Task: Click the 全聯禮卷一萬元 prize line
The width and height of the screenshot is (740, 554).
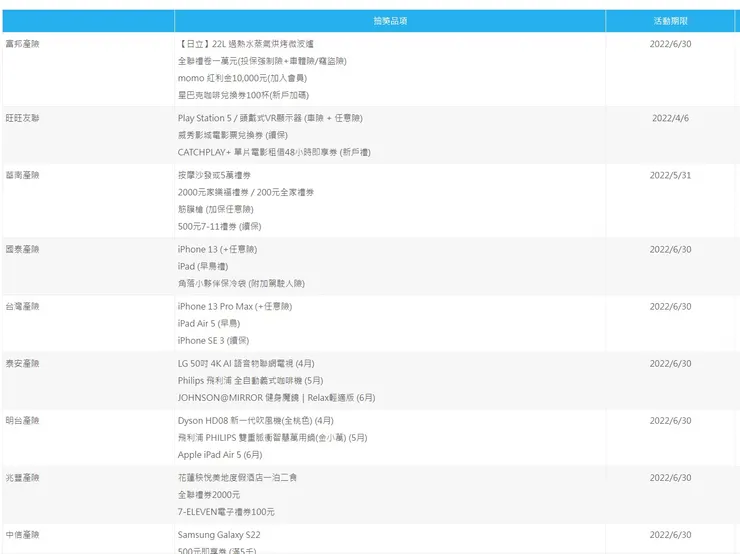Action: pyautogui.click(x=262, y=61)
